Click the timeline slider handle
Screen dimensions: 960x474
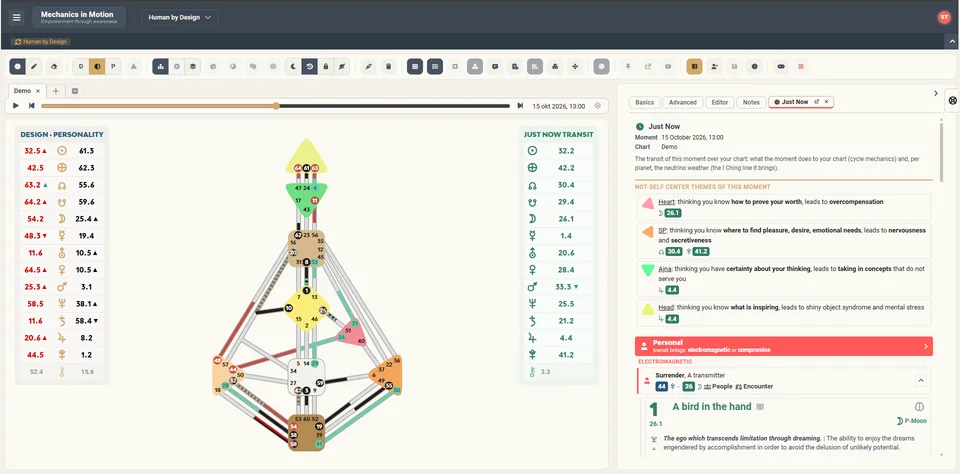pos(276,105)
